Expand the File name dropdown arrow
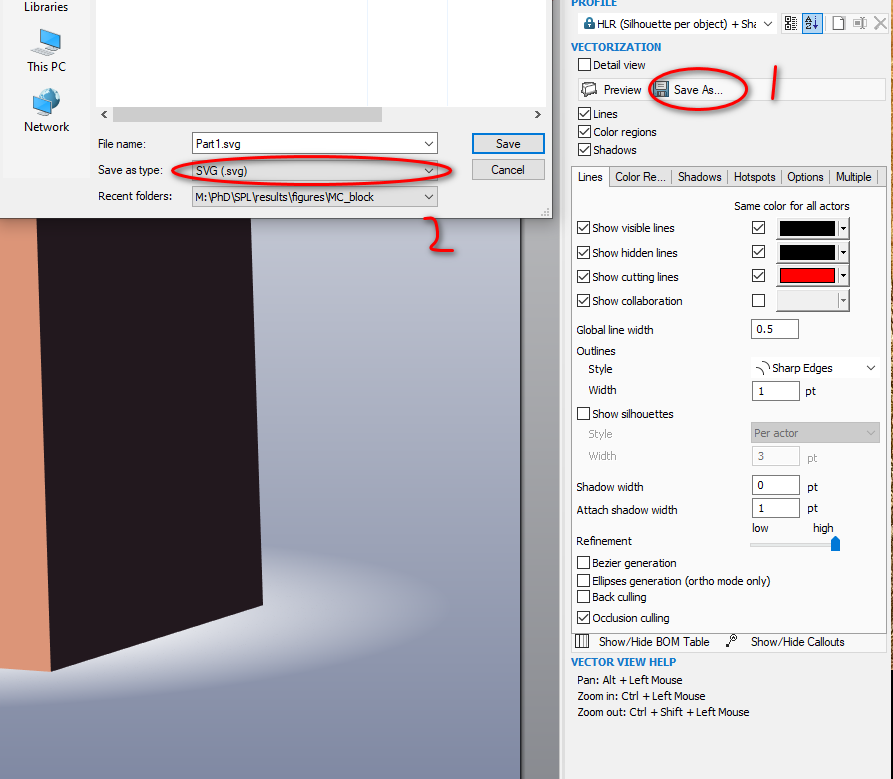 [429, 144]
